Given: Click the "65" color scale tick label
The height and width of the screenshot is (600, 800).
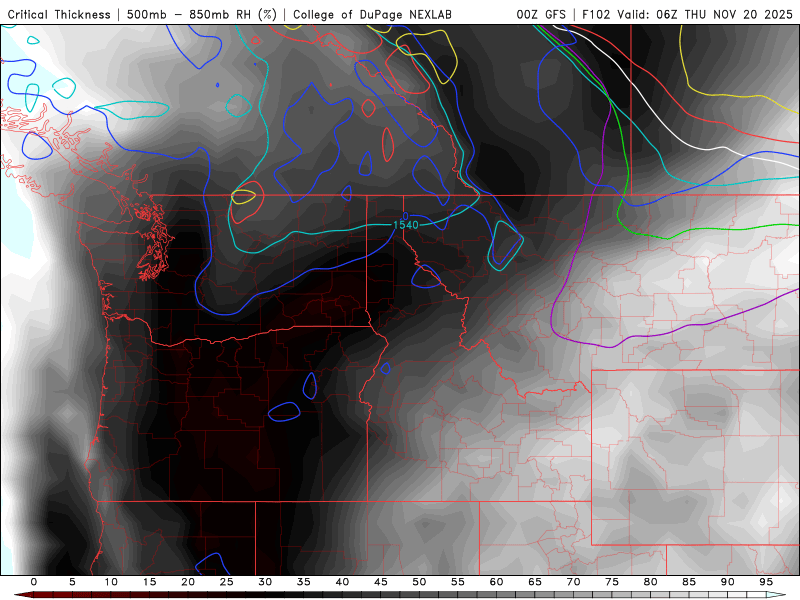Looking at the screenshot, I should [535, 582].
